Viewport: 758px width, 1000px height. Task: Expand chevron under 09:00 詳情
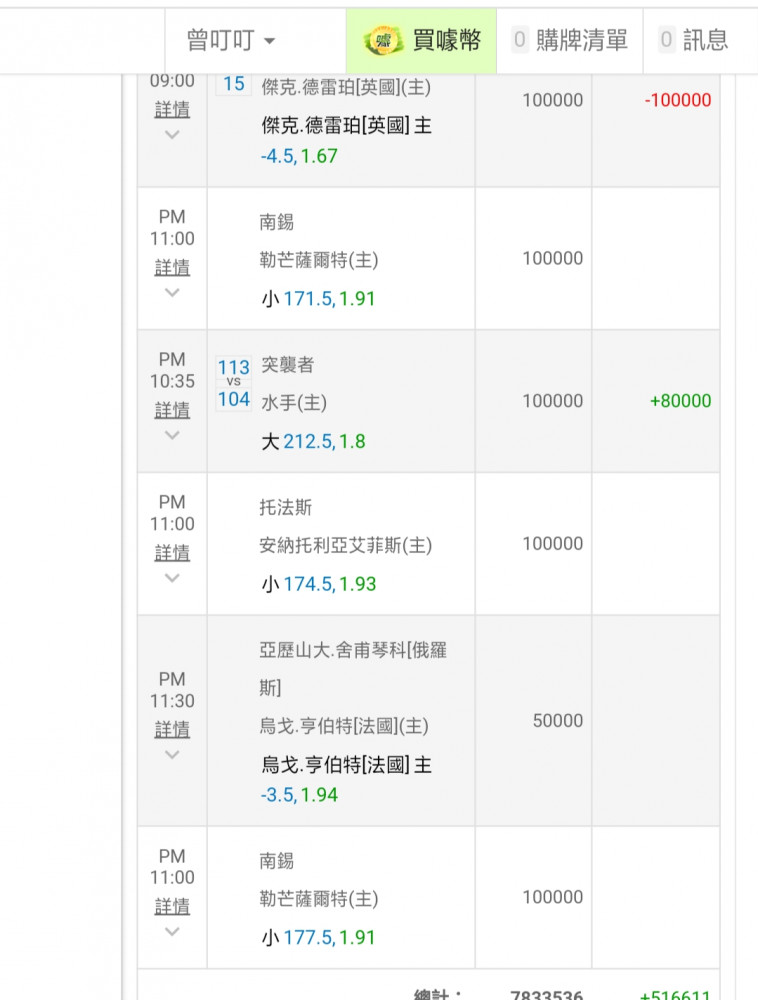point(172,135)
